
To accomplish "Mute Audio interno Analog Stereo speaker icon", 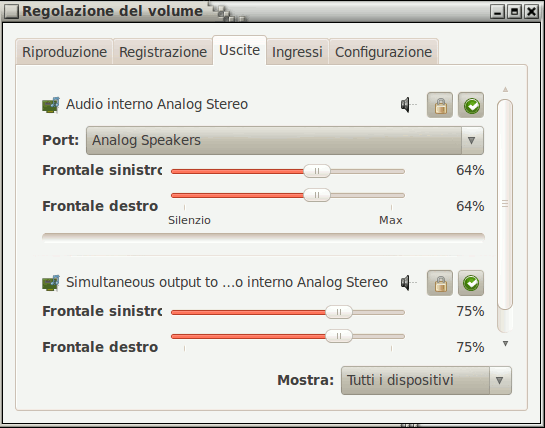I will click(x=408, y=105).
